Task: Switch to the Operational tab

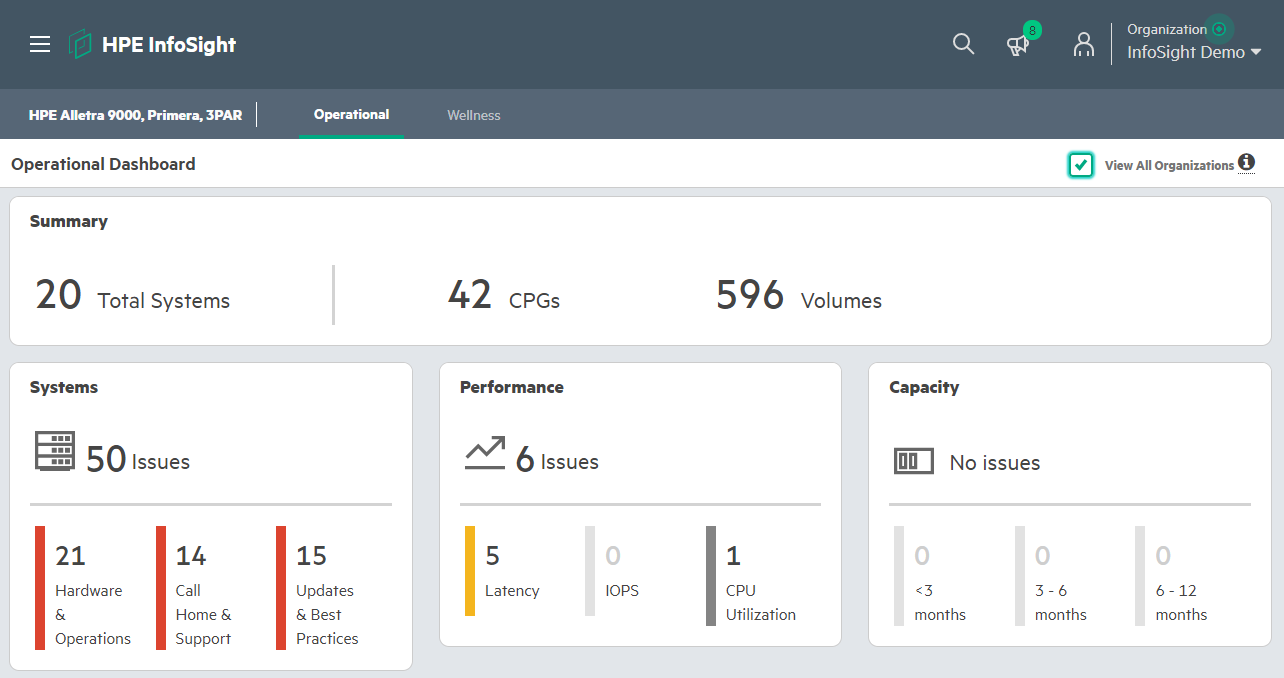Action: click(351, 115)
